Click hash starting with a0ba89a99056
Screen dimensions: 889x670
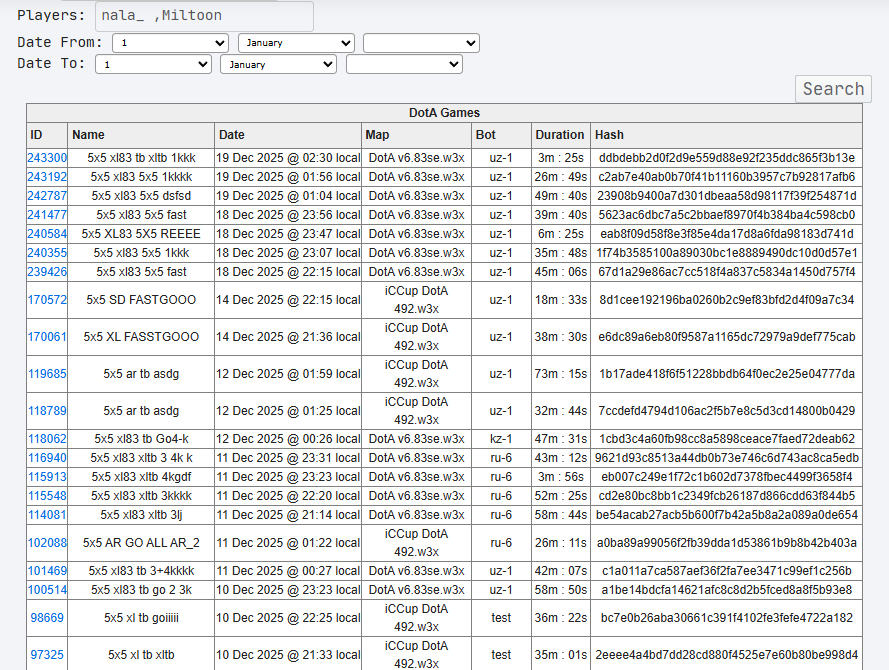726,543
